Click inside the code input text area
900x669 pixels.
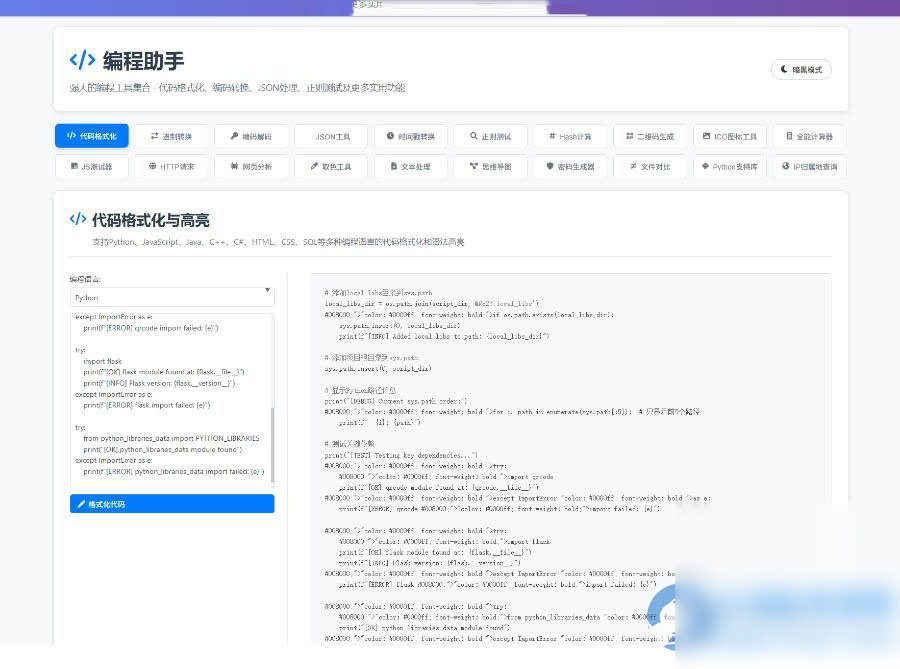171,400
